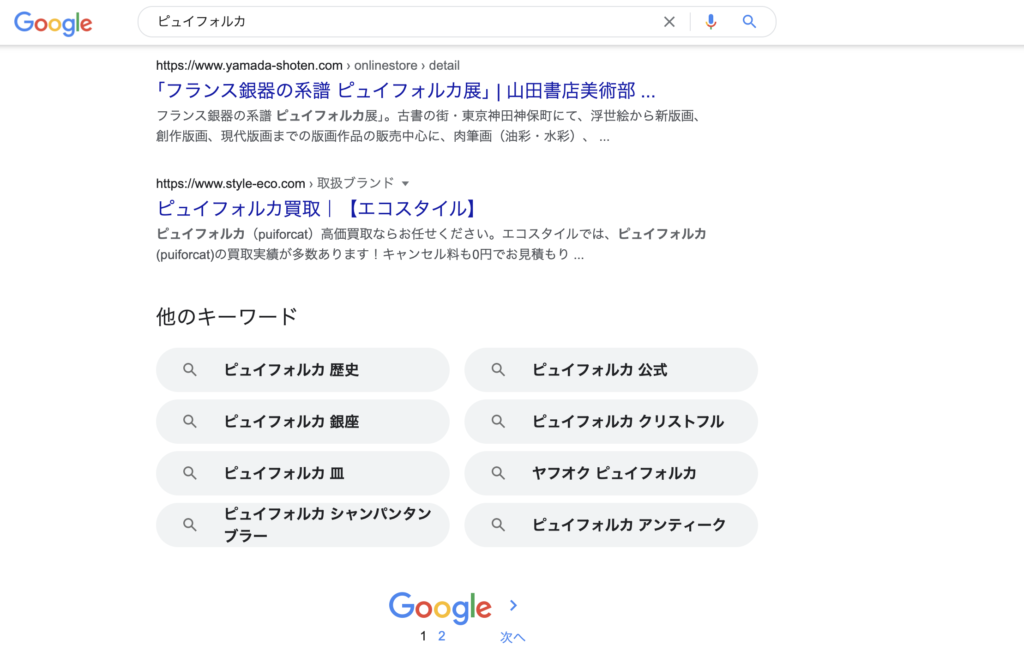Click the Google logo in the pagination footer

(x=440, y=607)
